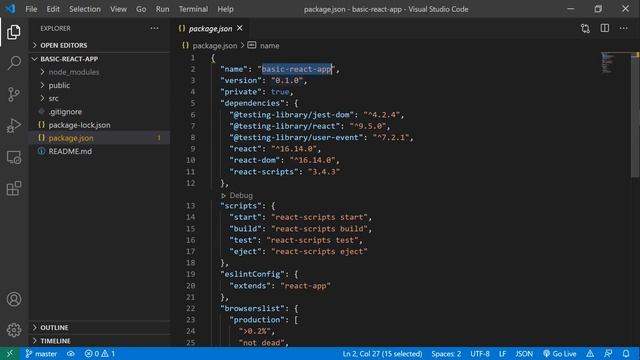Open Explorer Views and More Actions ellipsis
The image size is (640, 360).
(x=154, y=28)
